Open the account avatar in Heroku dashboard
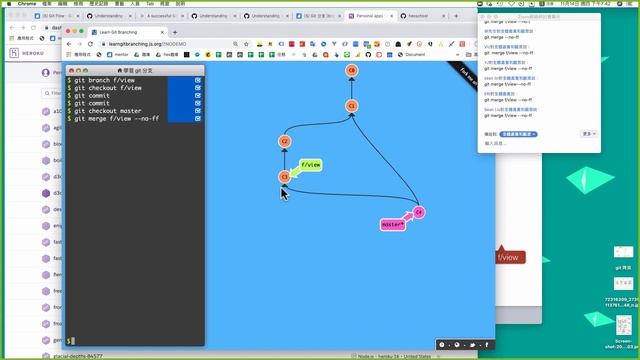 46,73
